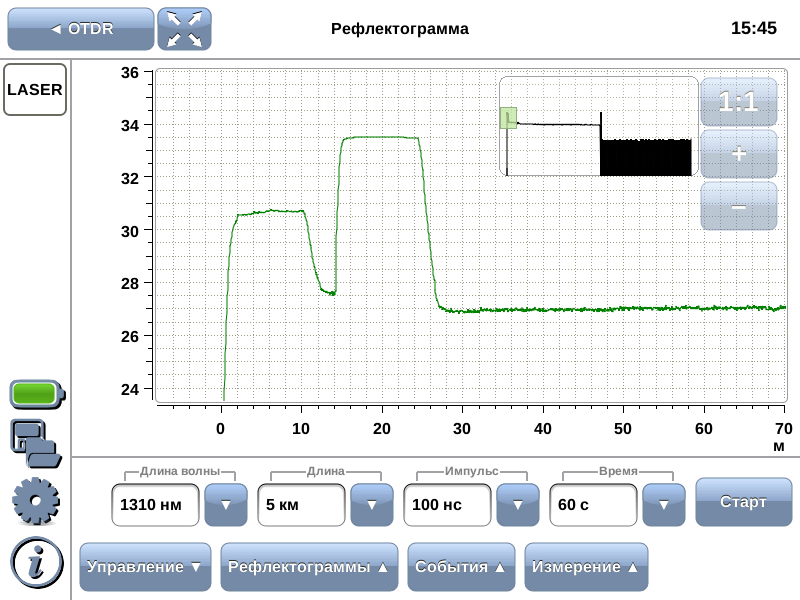This screenshot has width=800, height=600.
Task: Click the black noise block in the overview thumbnail
Action: (x=645, y=157)
